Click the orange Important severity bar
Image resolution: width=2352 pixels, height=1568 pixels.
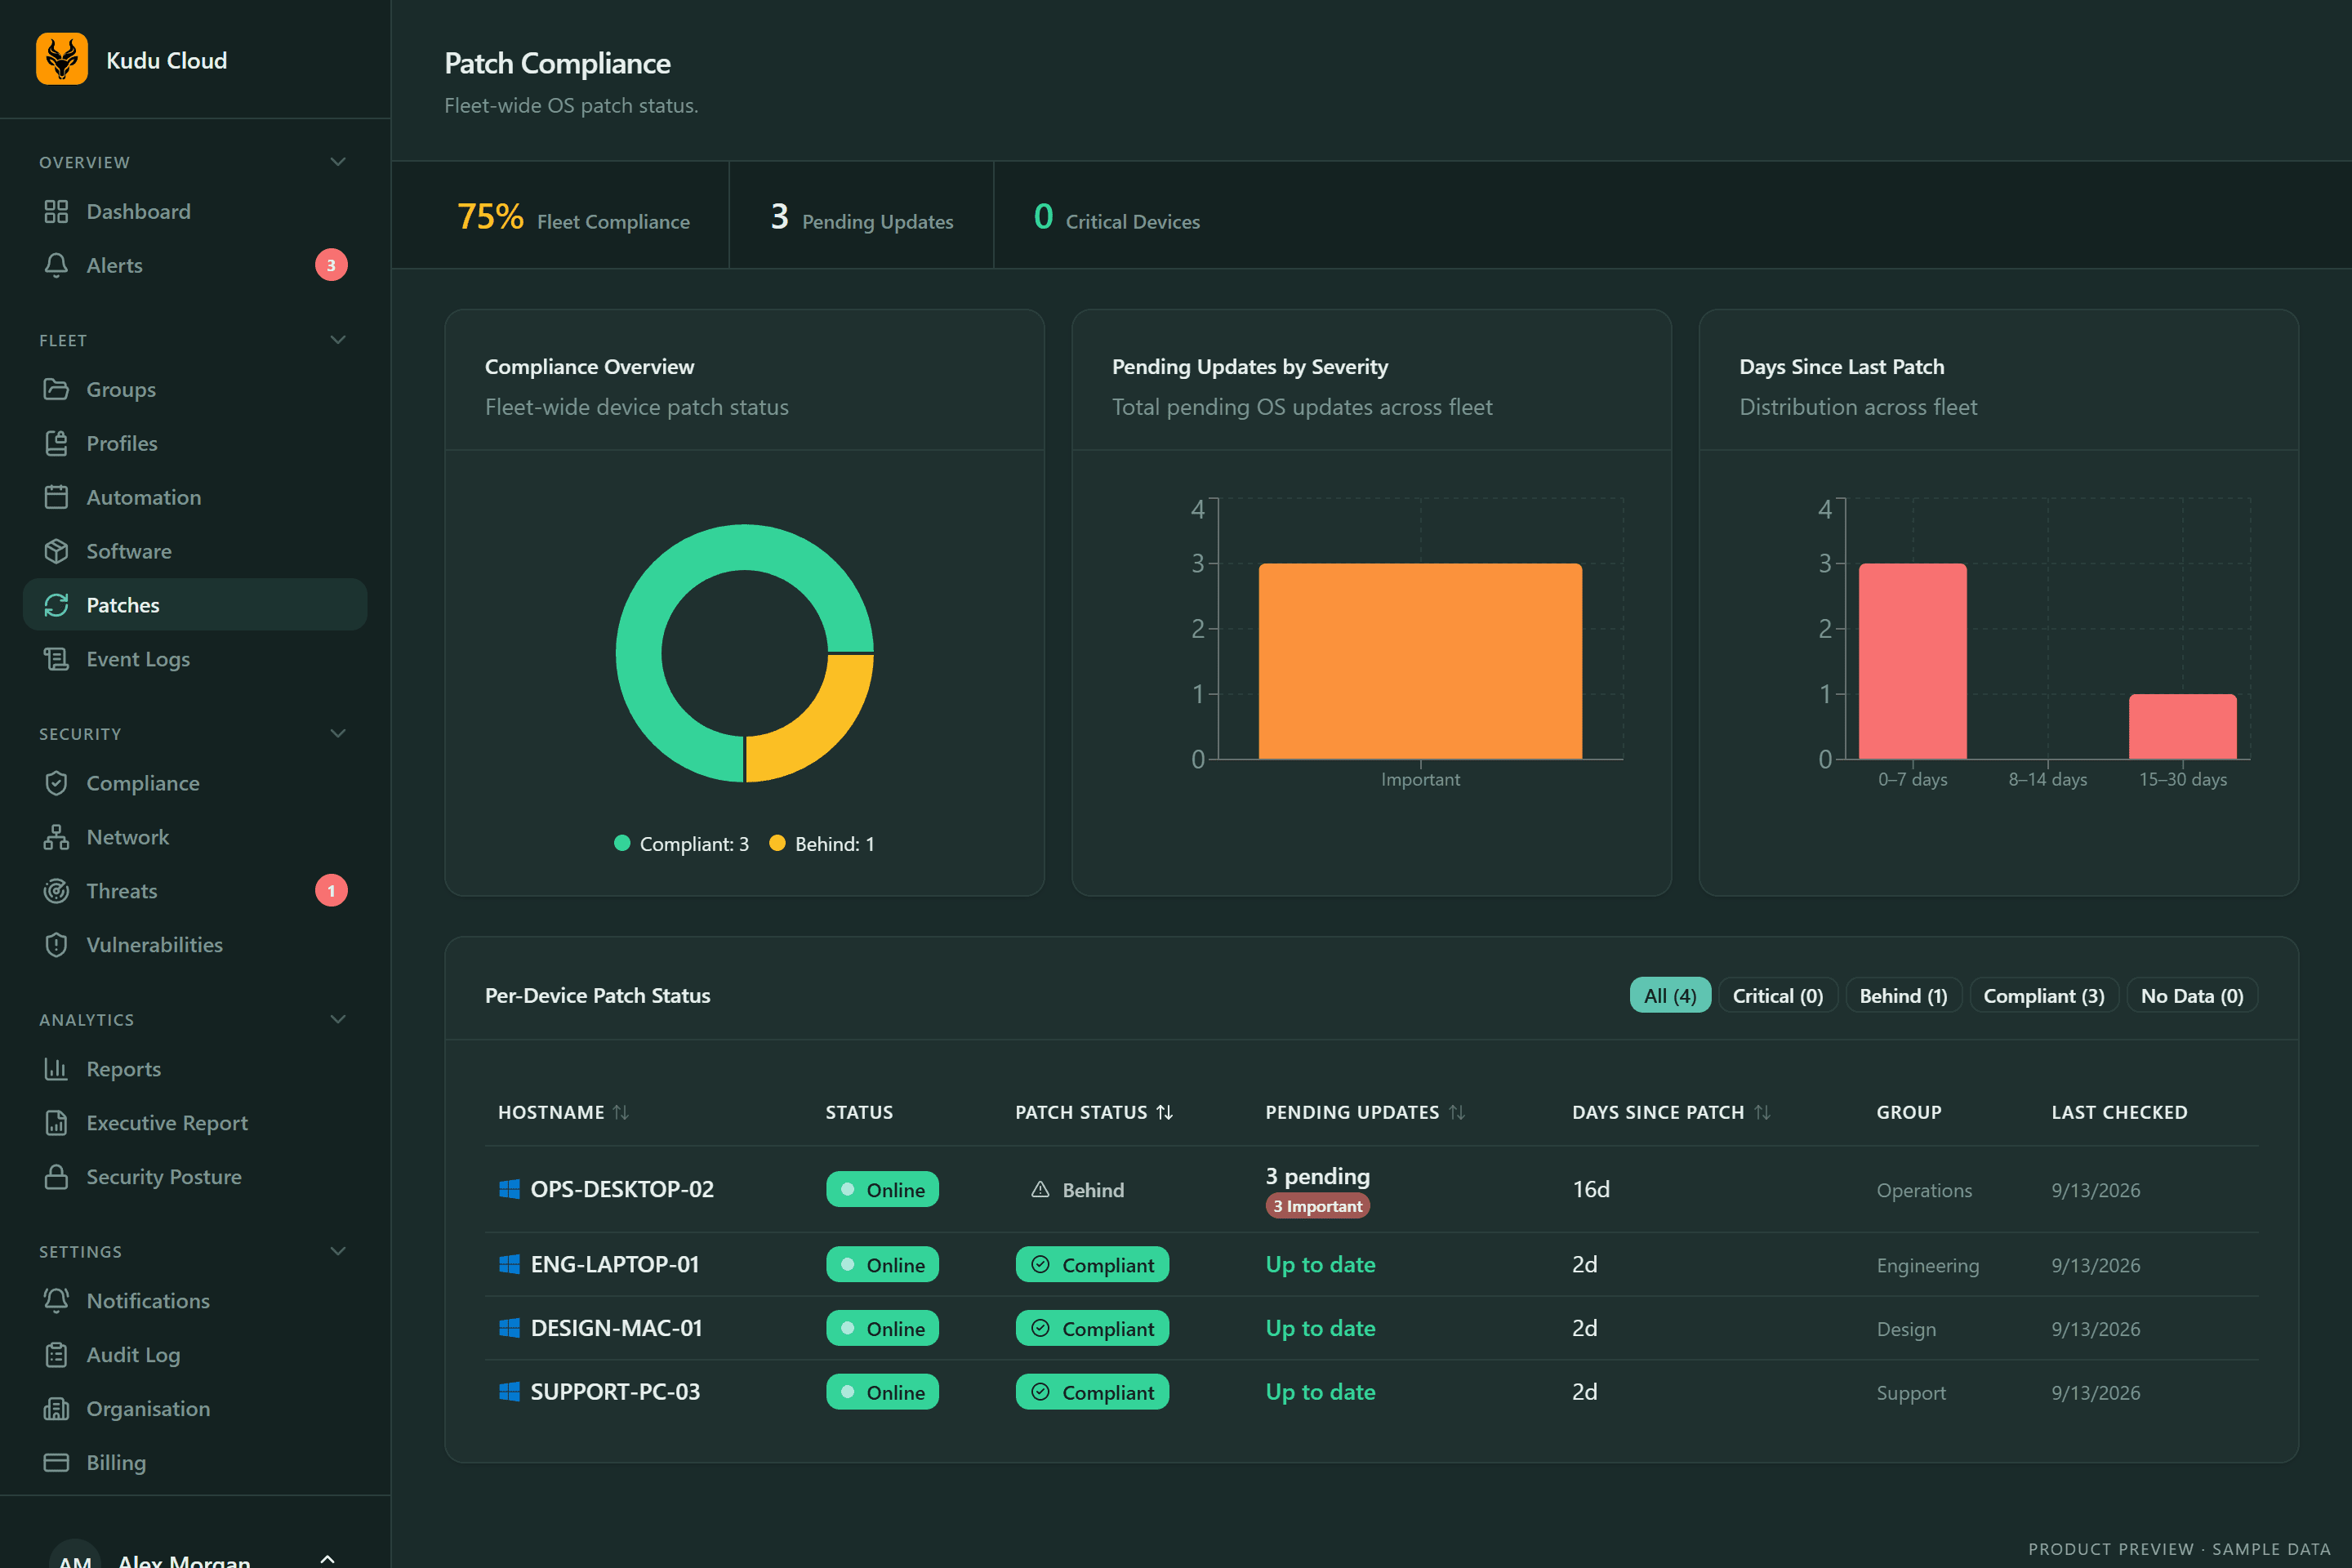pos(1420,661)
